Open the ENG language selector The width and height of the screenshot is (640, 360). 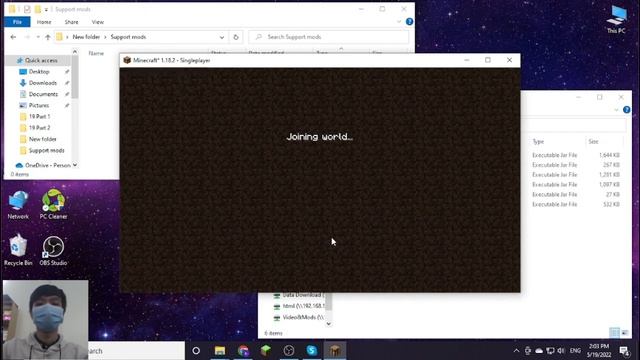click(575, 351)
